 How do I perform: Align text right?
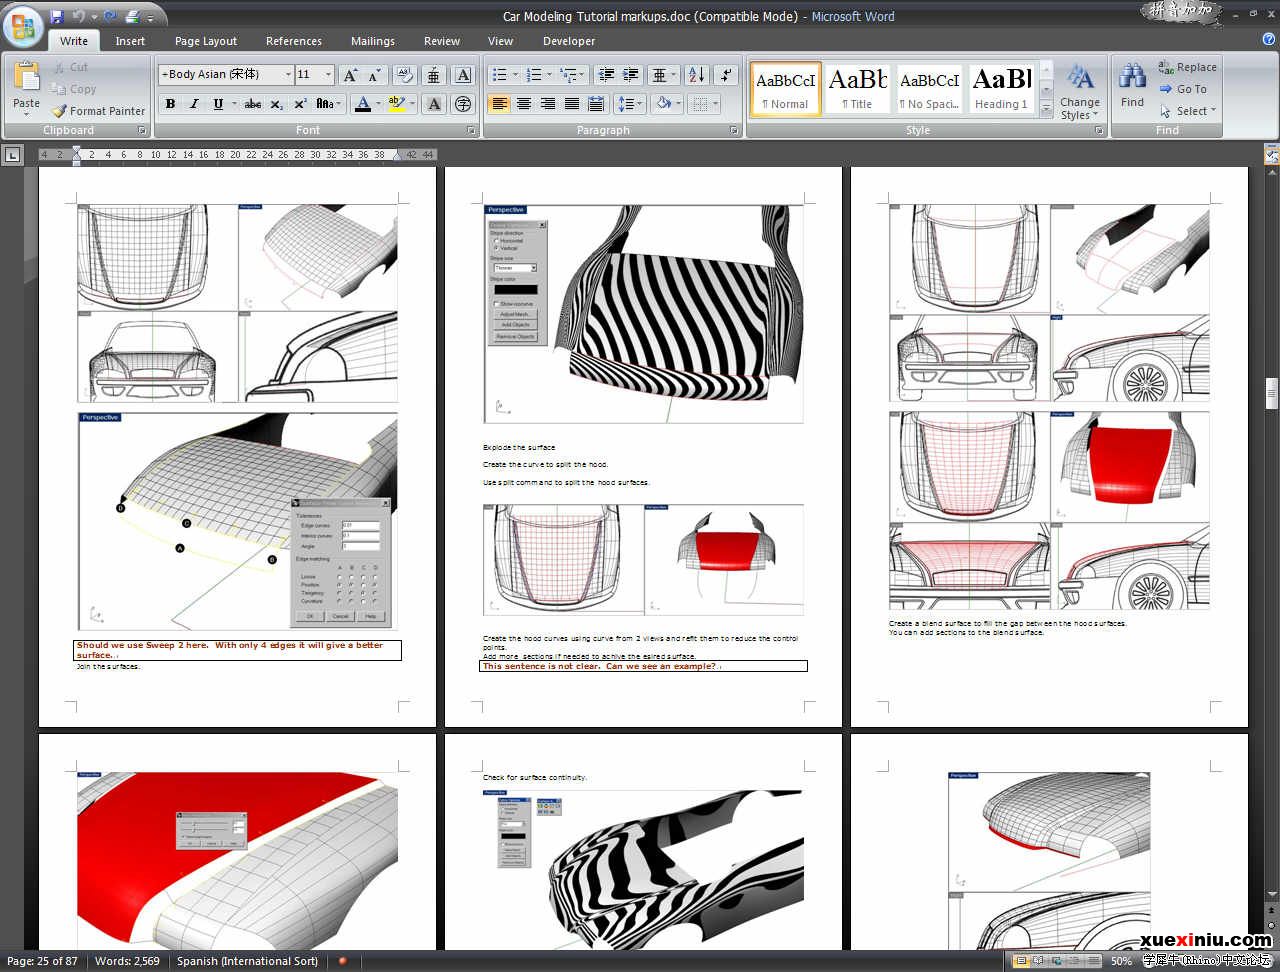(x=547, y=104)
